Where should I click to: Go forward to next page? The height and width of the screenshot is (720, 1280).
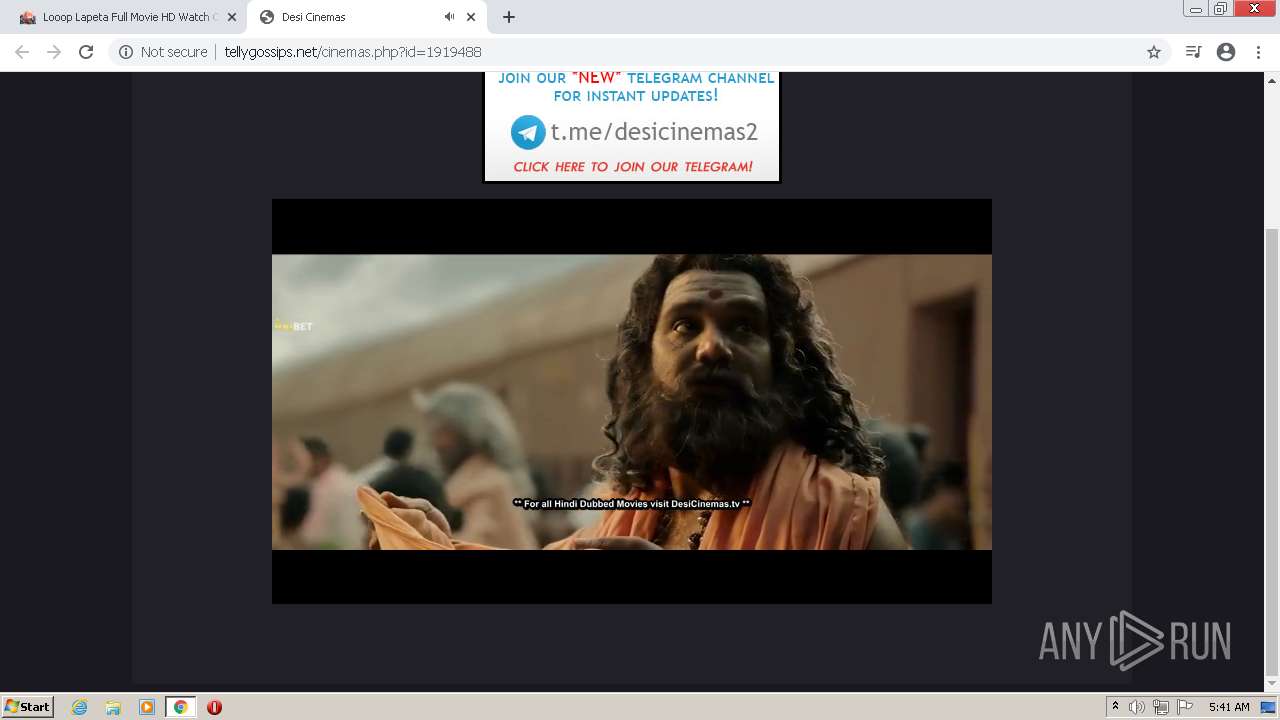point(54,52)
